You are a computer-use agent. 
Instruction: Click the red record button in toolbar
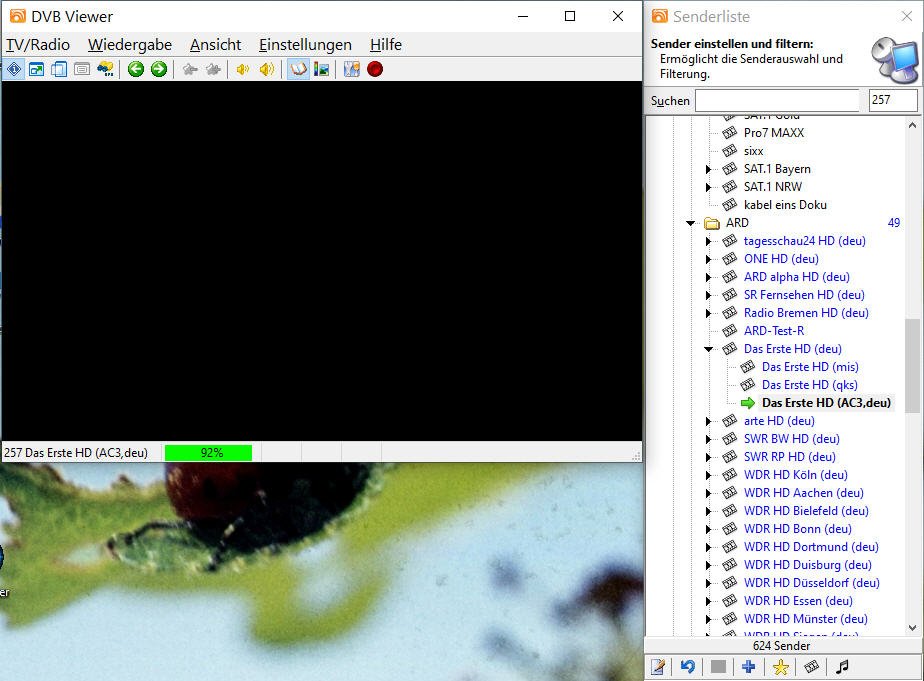click(x=375, y=69)
